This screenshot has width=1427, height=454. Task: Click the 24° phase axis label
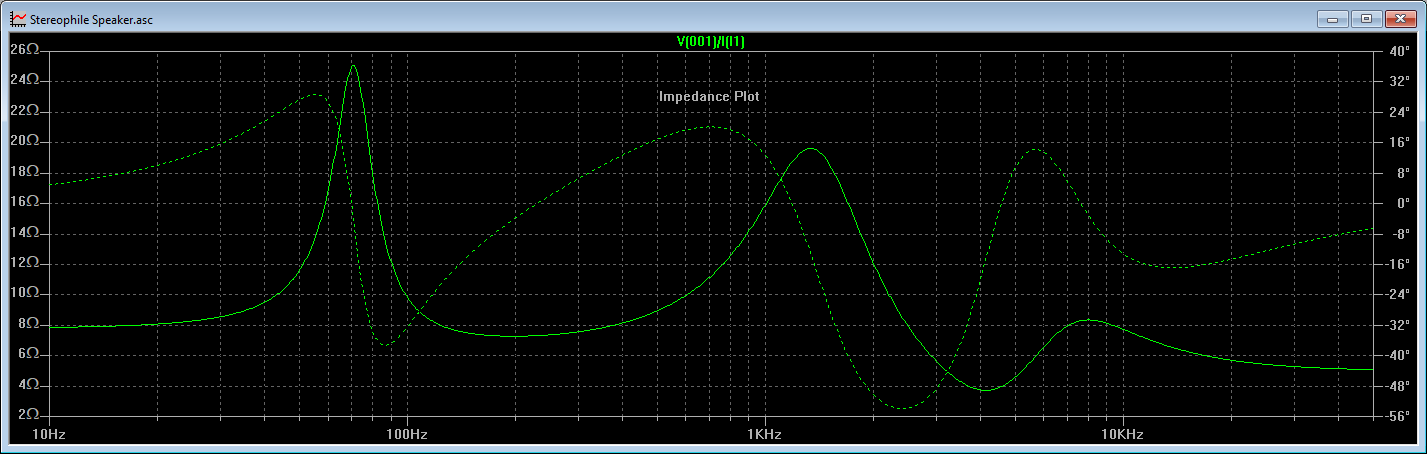[x=1398, y=110]
